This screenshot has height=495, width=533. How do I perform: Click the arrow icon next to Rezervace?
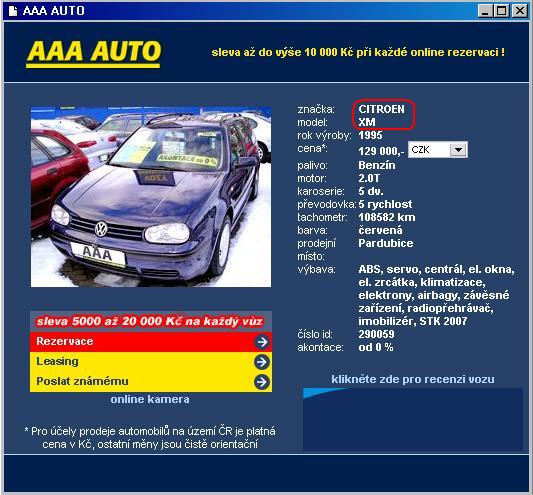262,342
